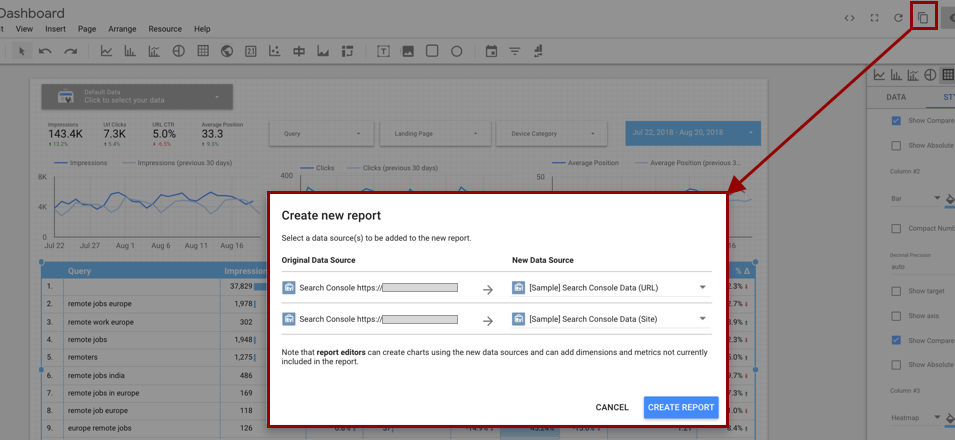Viewport: 955px width, 440px height.
Task: Enter full screen mode
Action: click(x=875, y=18)
